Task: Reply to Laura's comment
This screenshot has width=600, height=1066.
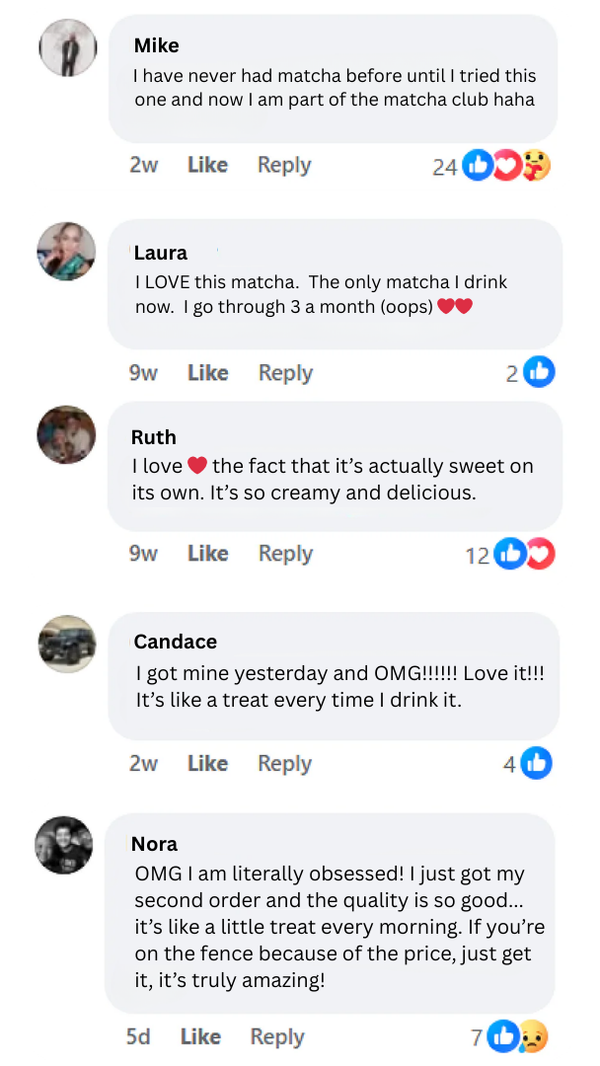Action: point(285,372)
